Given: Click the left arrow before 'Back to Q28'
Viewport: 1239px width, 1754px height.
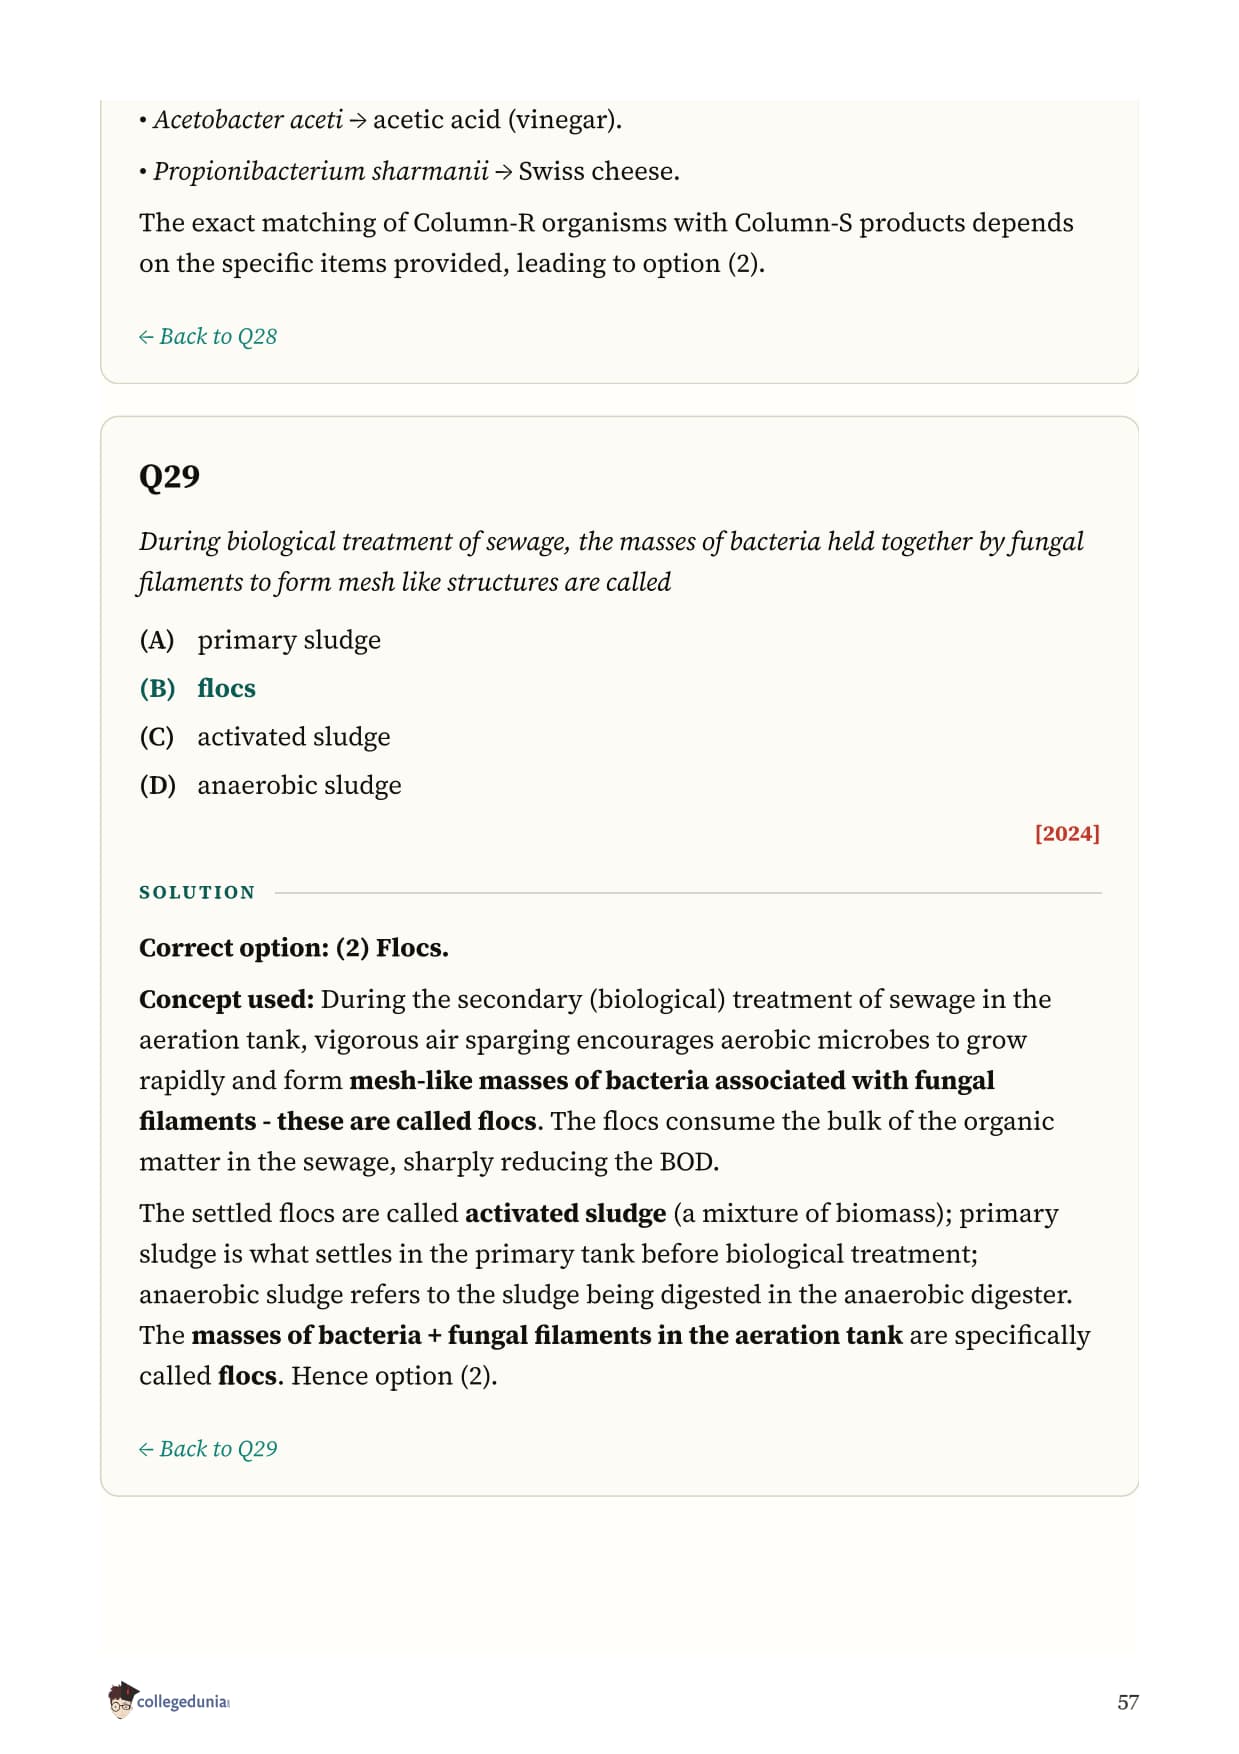Looking at the screenshot, I should point(146,336).
